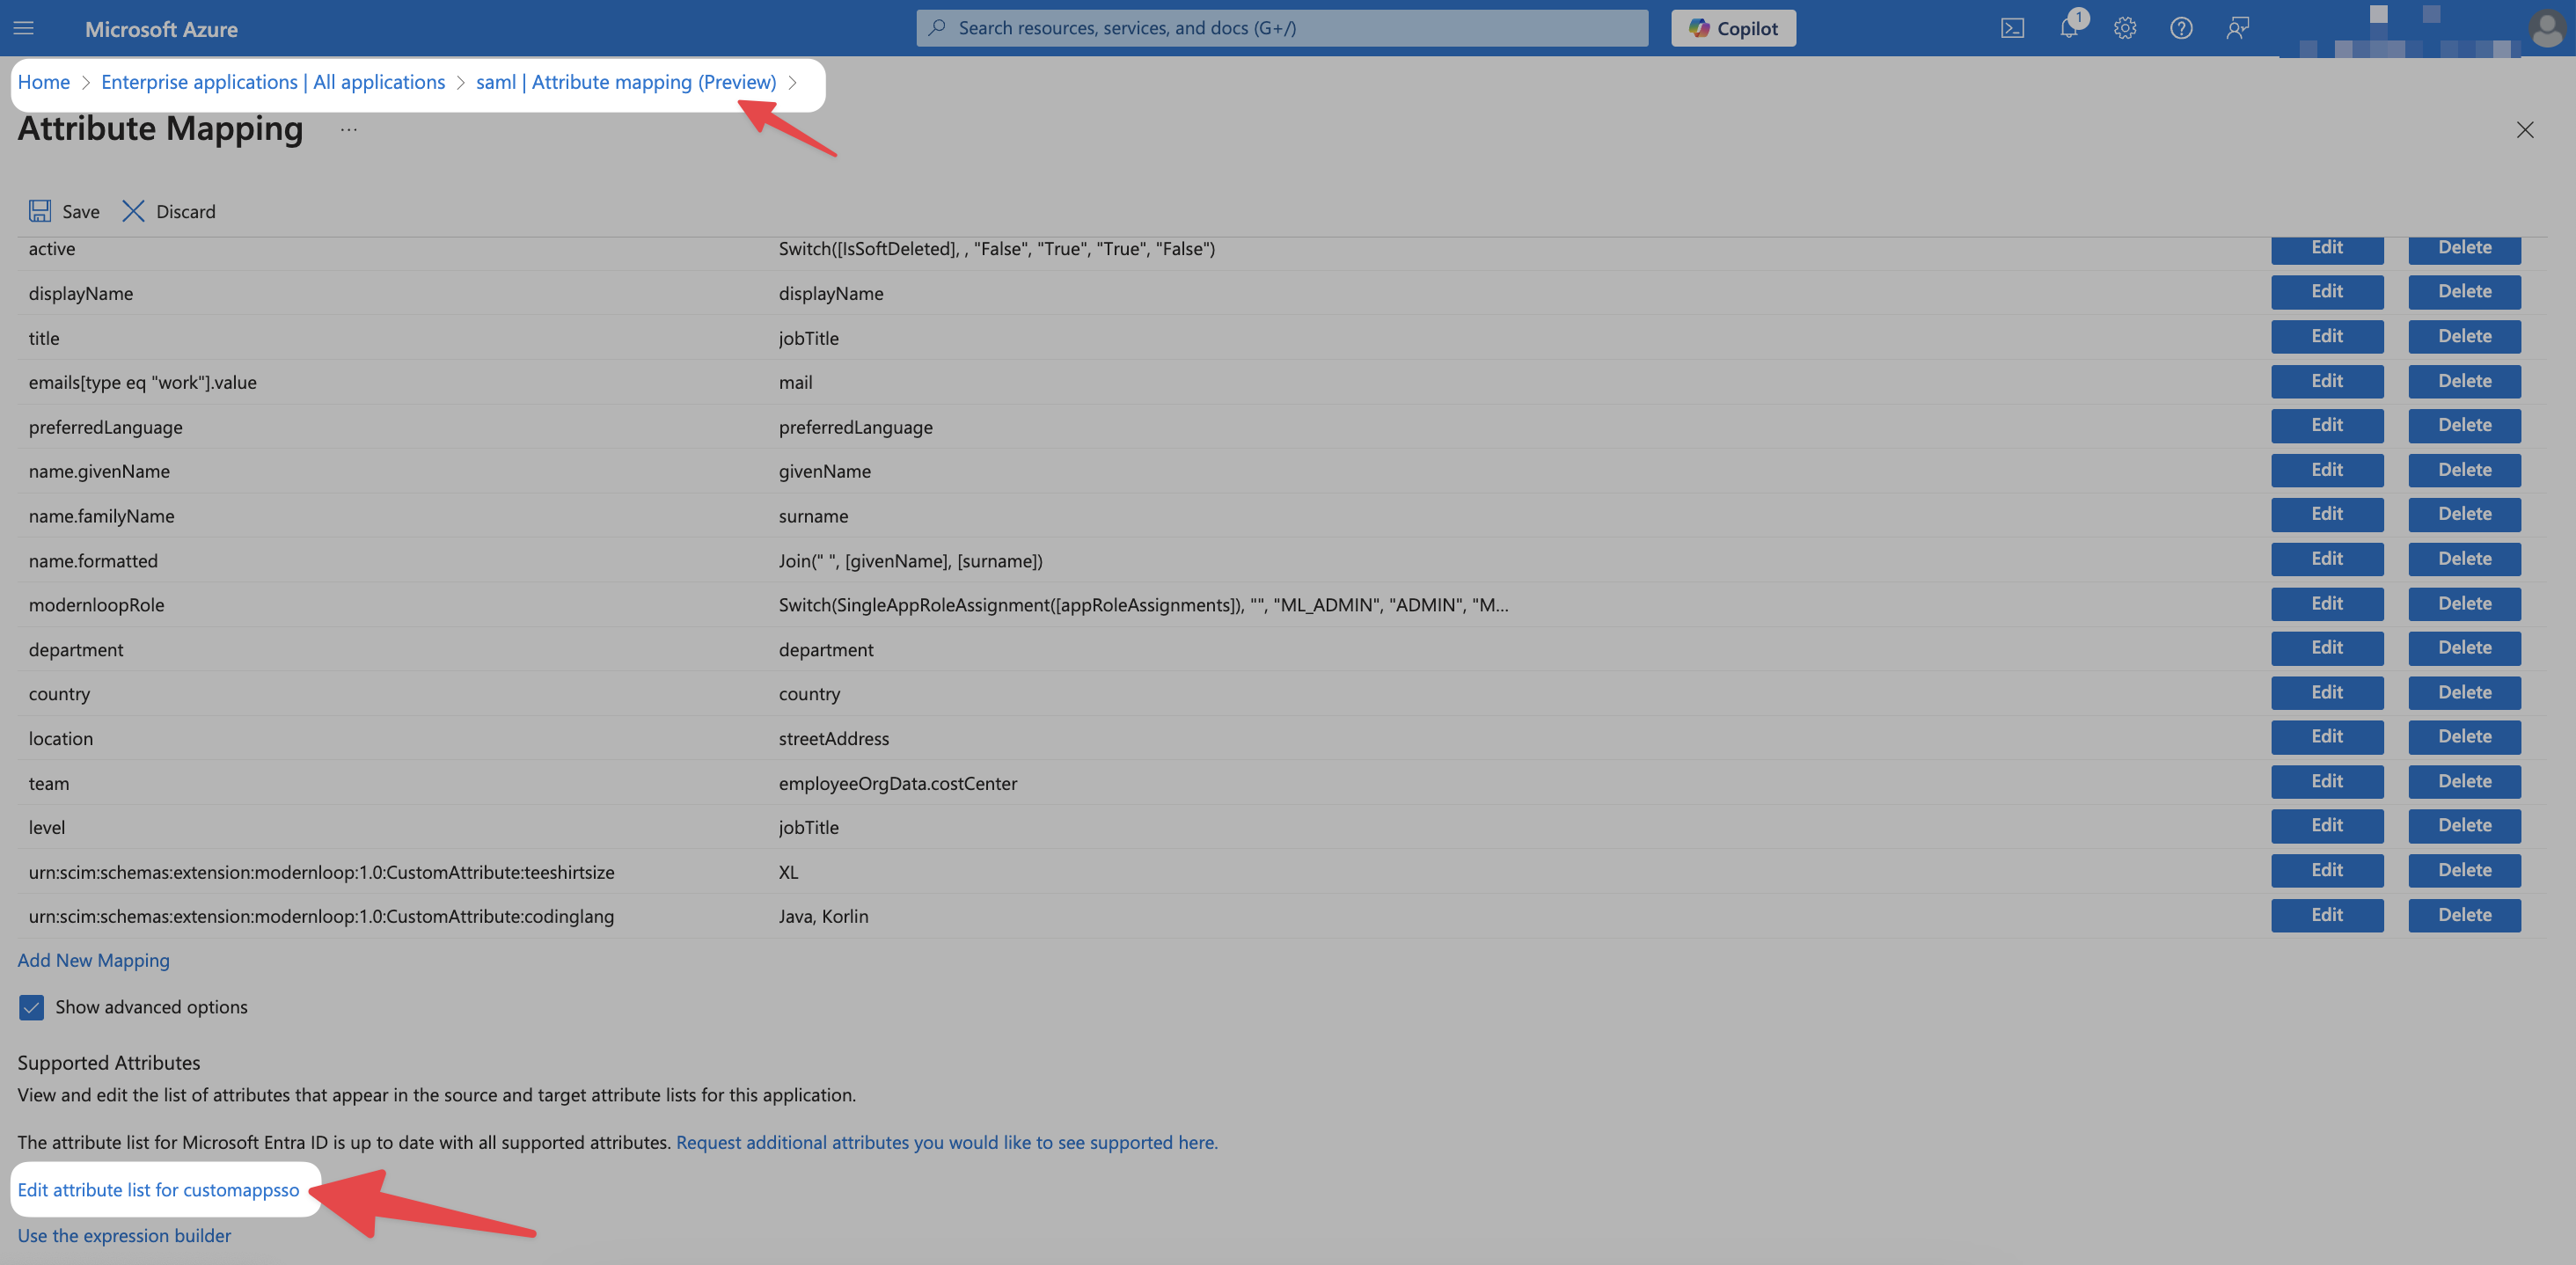The height and width of the screenshot is (1265, 2576).
Task: Select the Java, Korlin value text
Action: click(823, 916)
